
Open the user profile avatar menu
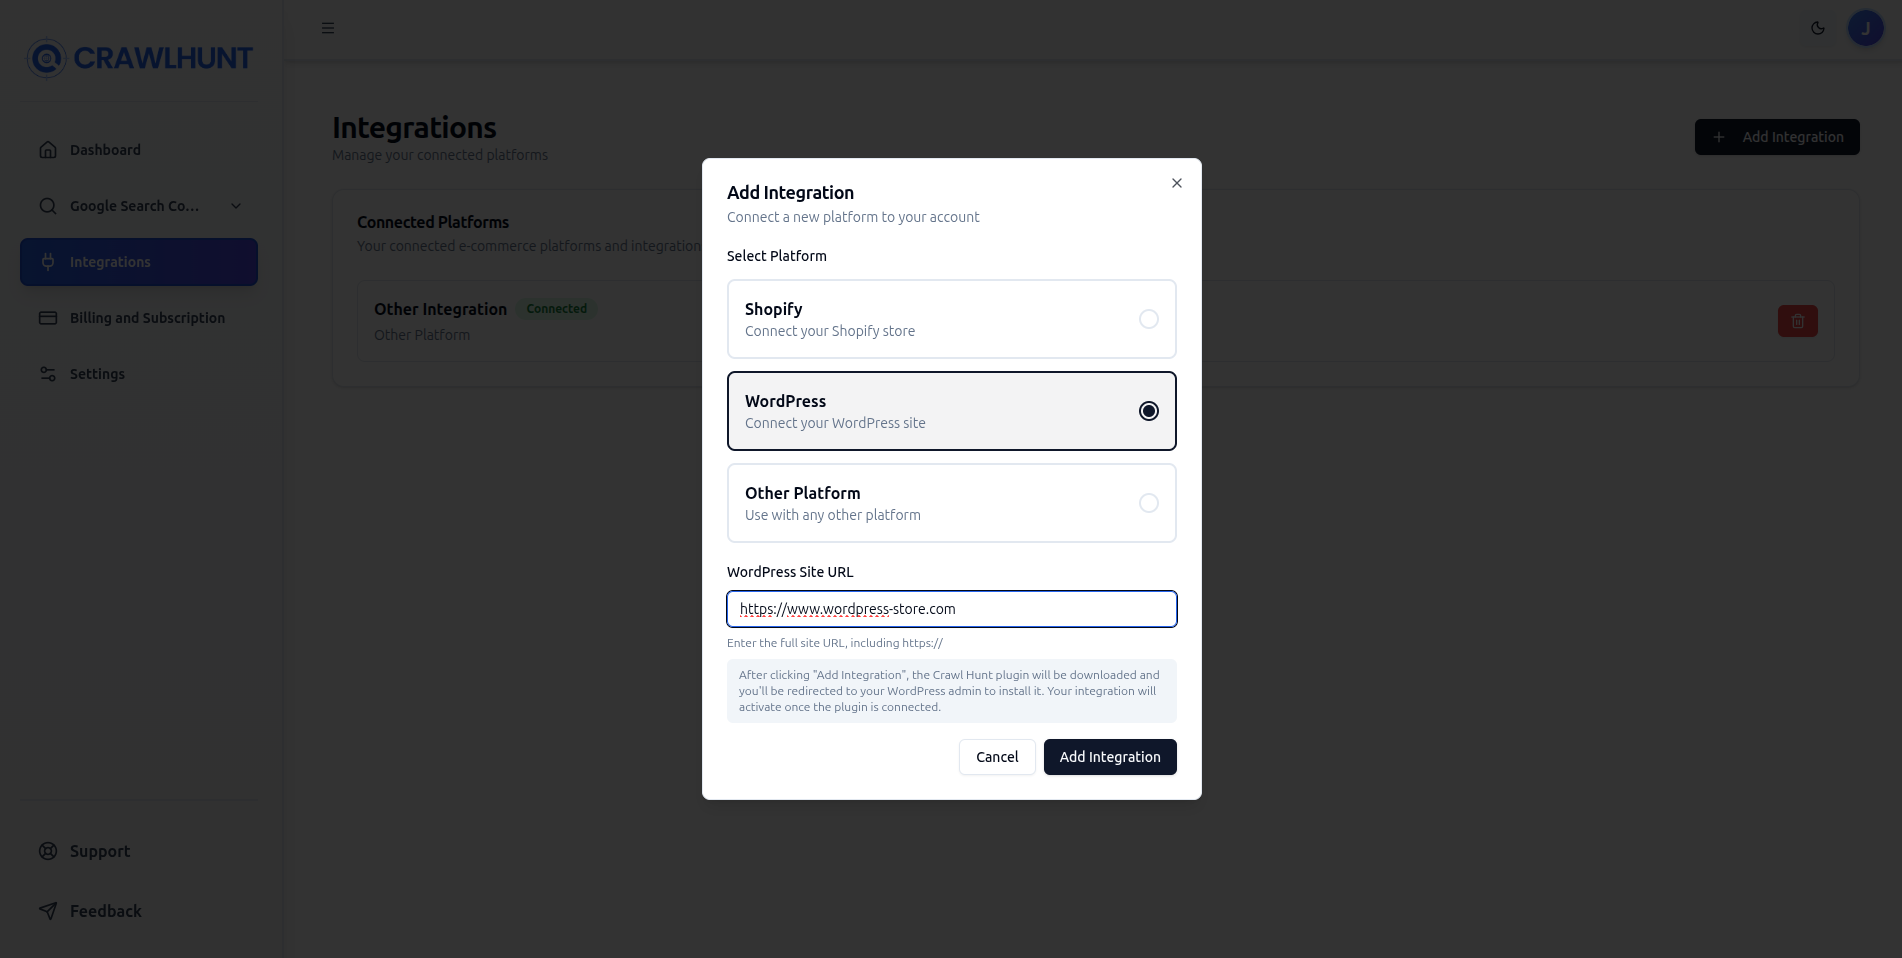pyautogui.click(x=1864, y=27)
